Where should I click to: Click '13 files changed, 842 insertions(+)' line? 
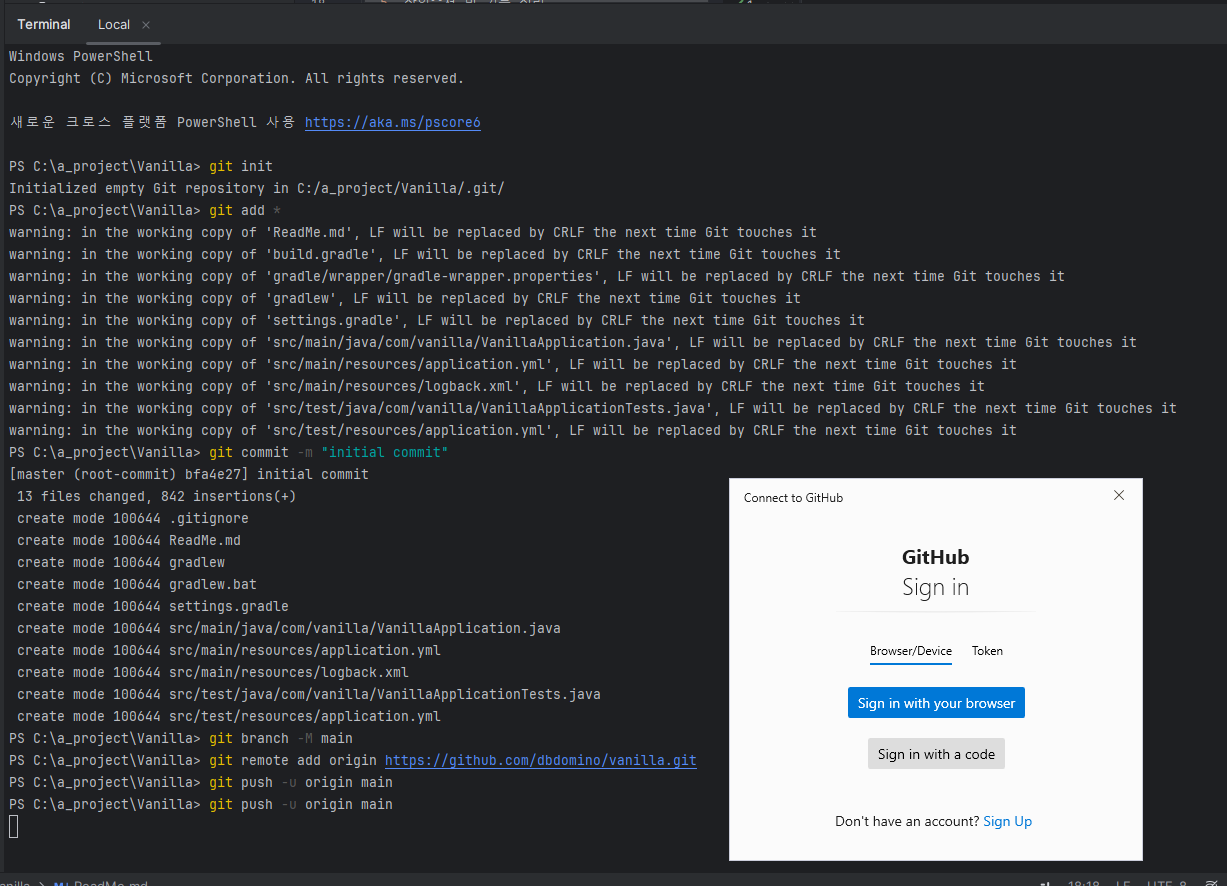coord(157,496)
